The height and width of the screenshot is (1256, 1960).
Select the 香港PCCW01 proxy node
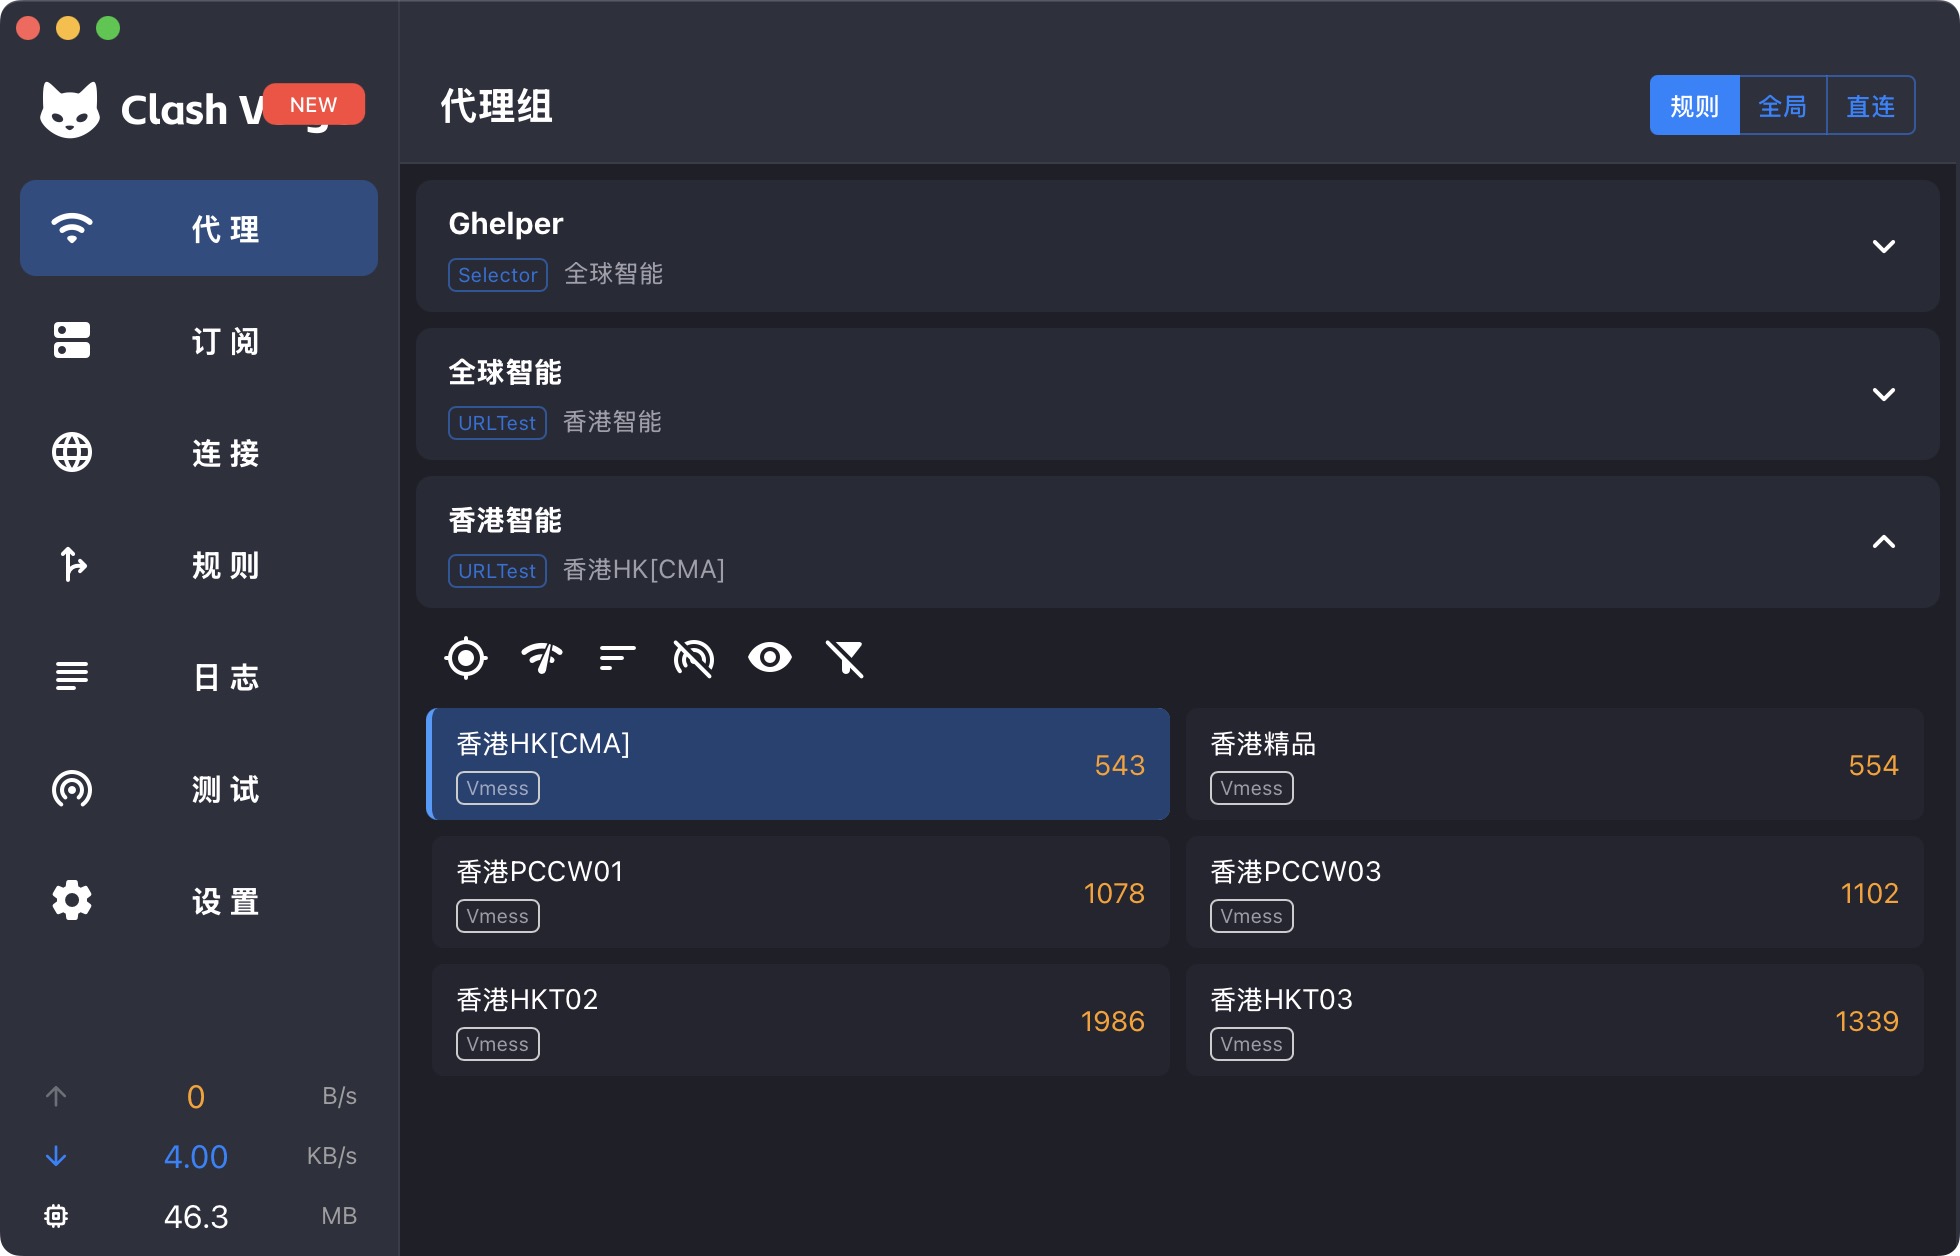800,892
